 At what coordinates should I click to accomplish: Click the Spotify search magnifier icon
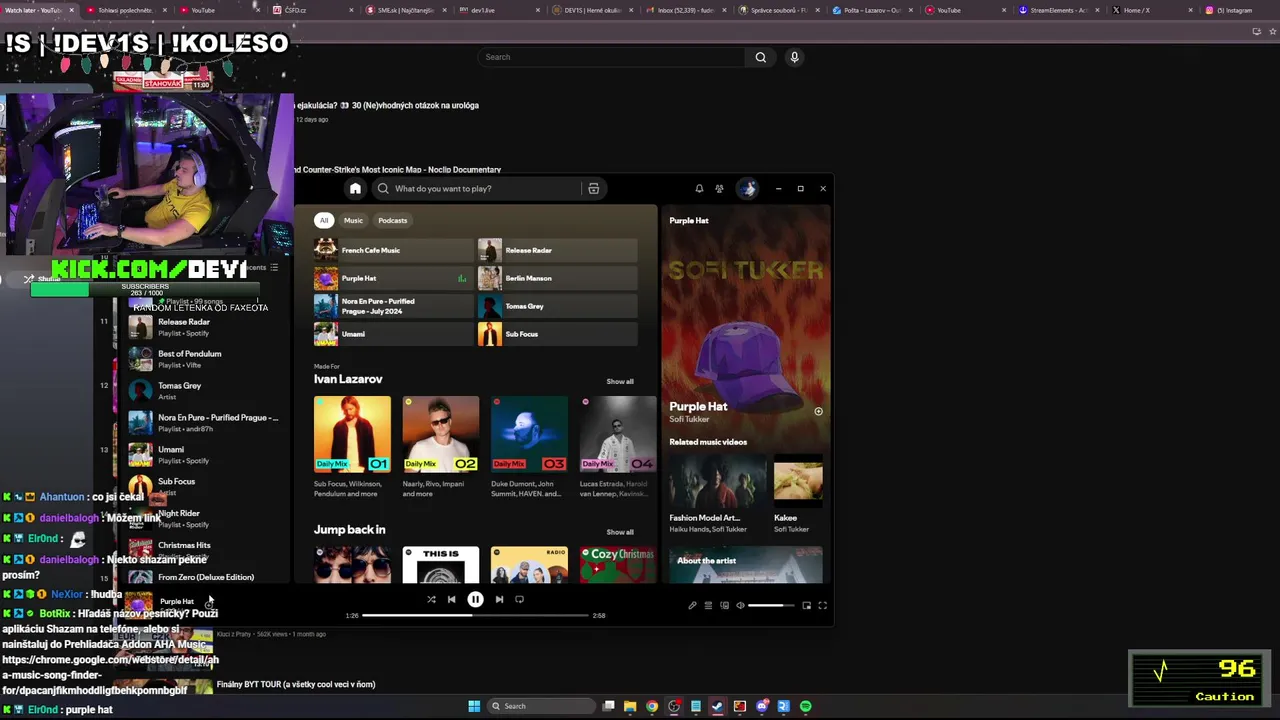pos(383,188)
